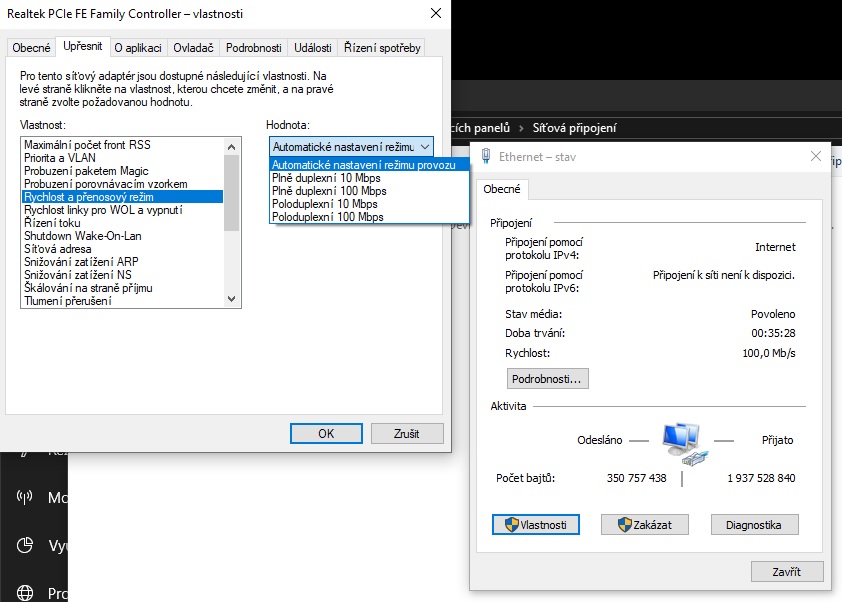The width and height of the screenshot is (842, 602).
Task: Open Vlastnosti in Ethernet status window
Action: click(x=536, y=525)
